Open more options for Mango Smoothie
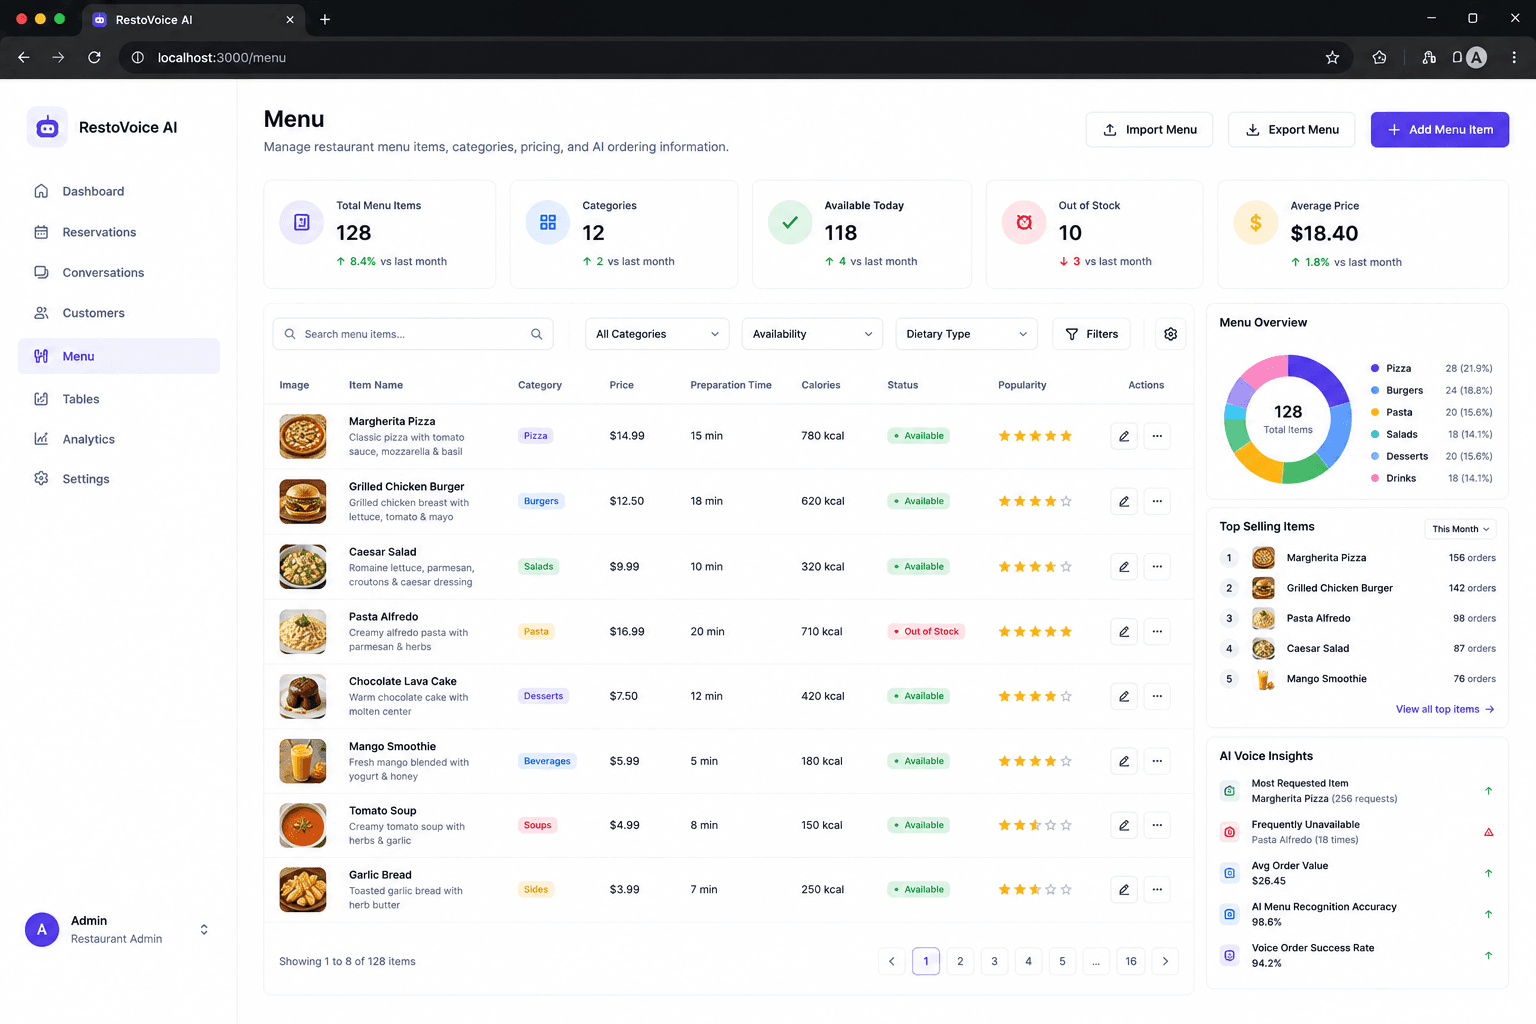Viewport: 1536px width, 1024px height. click(1157, 761)
